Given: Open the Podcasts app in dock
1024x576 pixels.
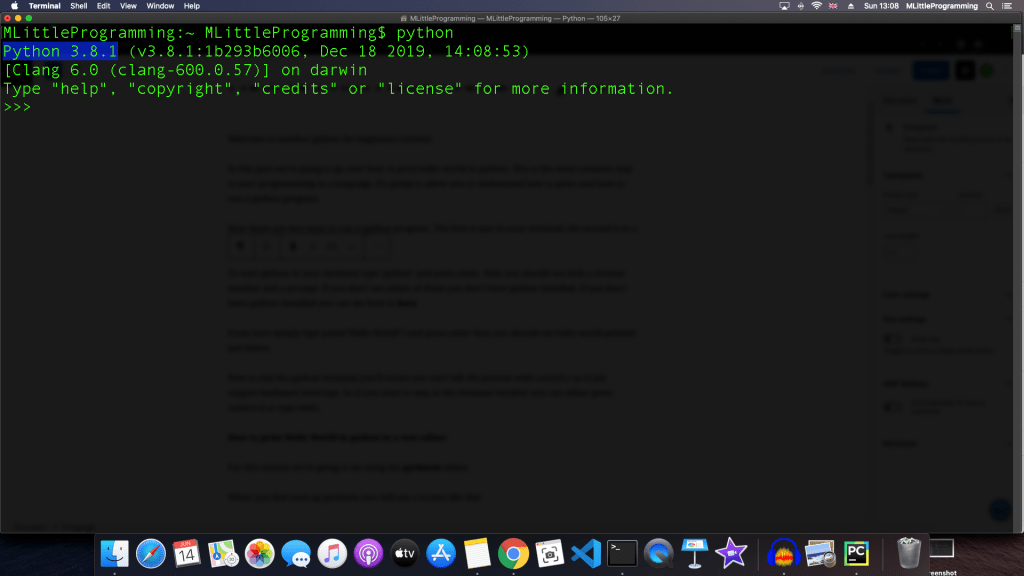Looking at the screenshot, I should pos(368,552).
